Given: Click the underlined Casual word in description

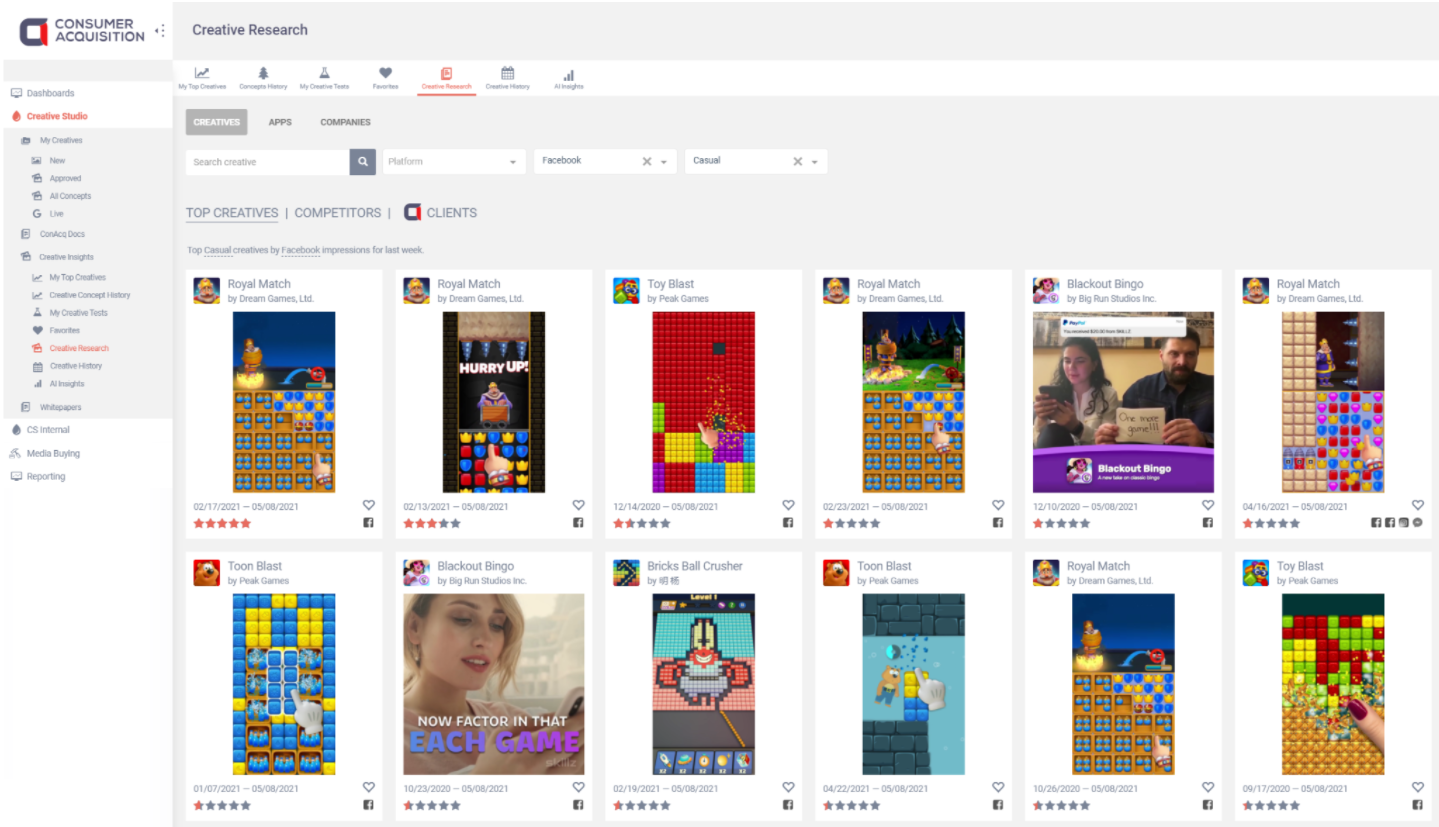Looking at the screenshot, I should pyautogui.click(x=218, y=250).
